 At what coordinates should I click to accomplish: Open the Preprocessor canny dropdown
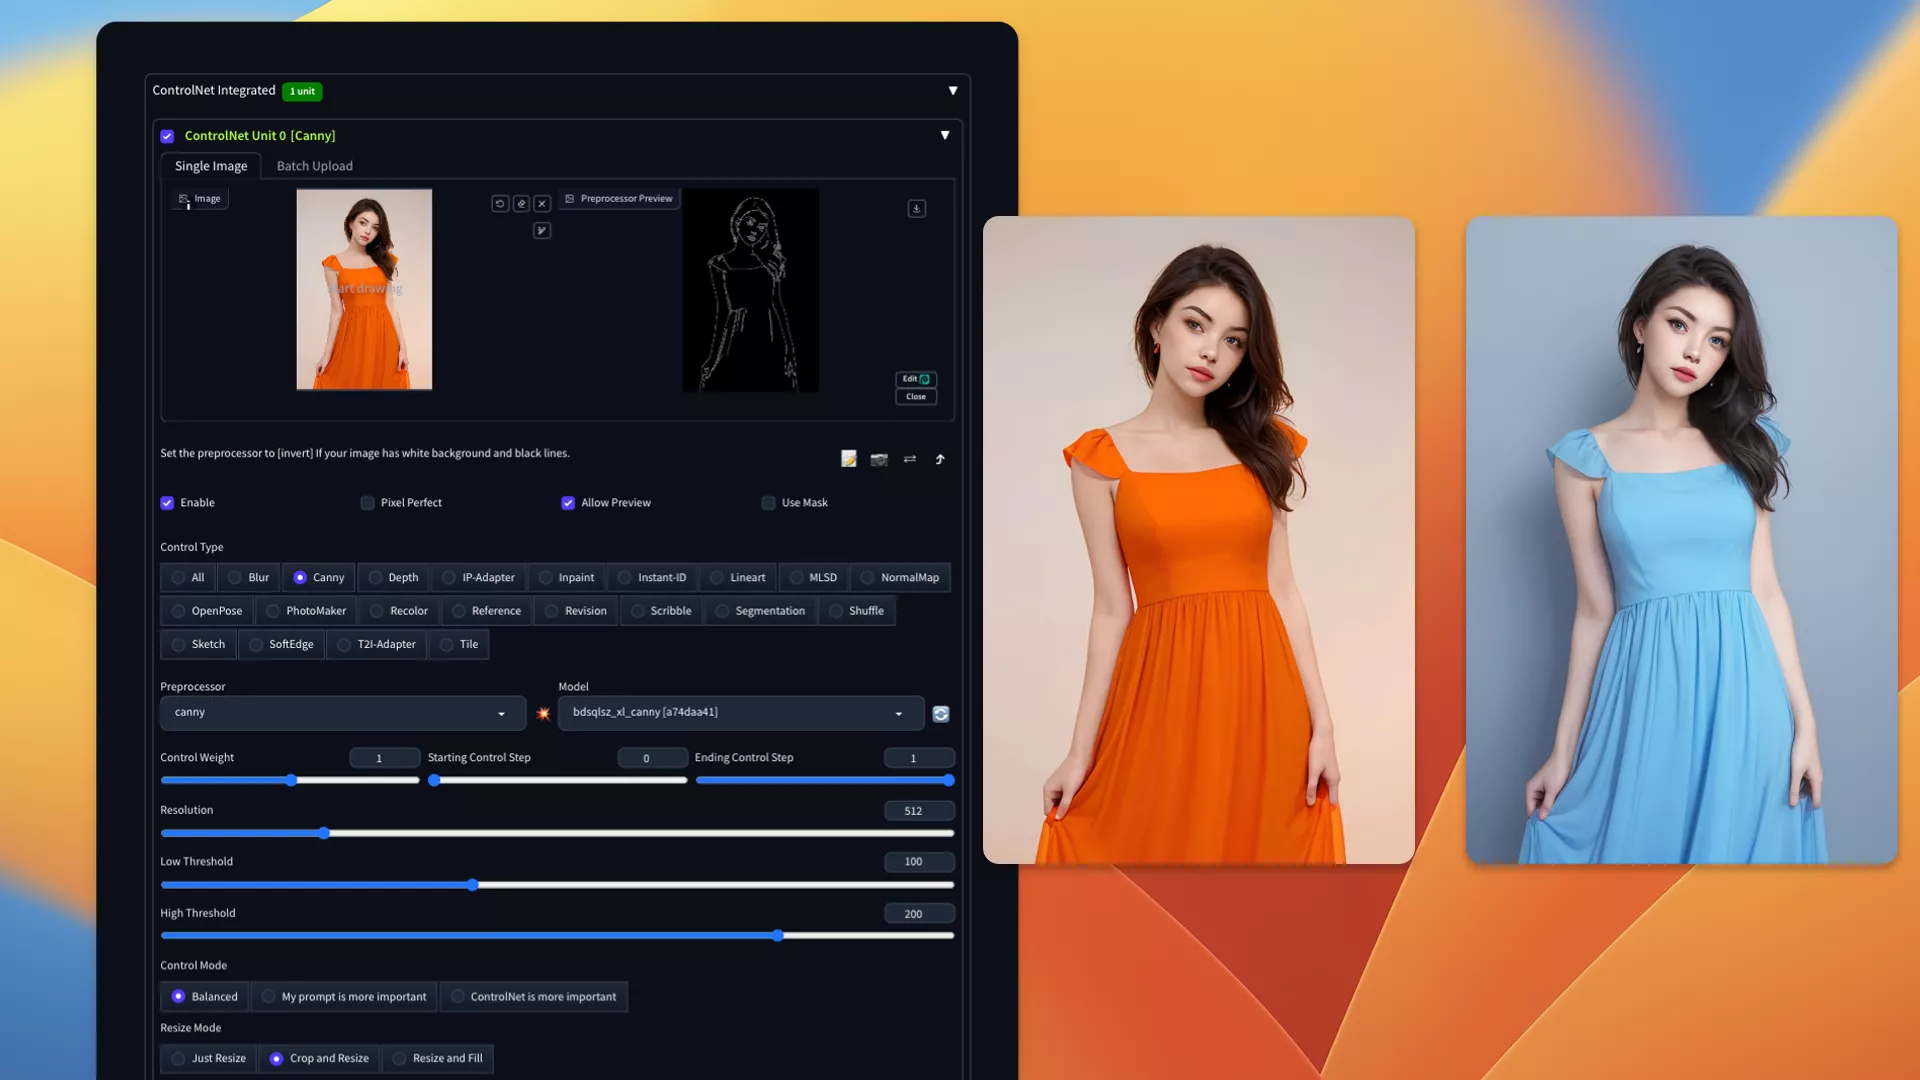click(x=342, y=713)
